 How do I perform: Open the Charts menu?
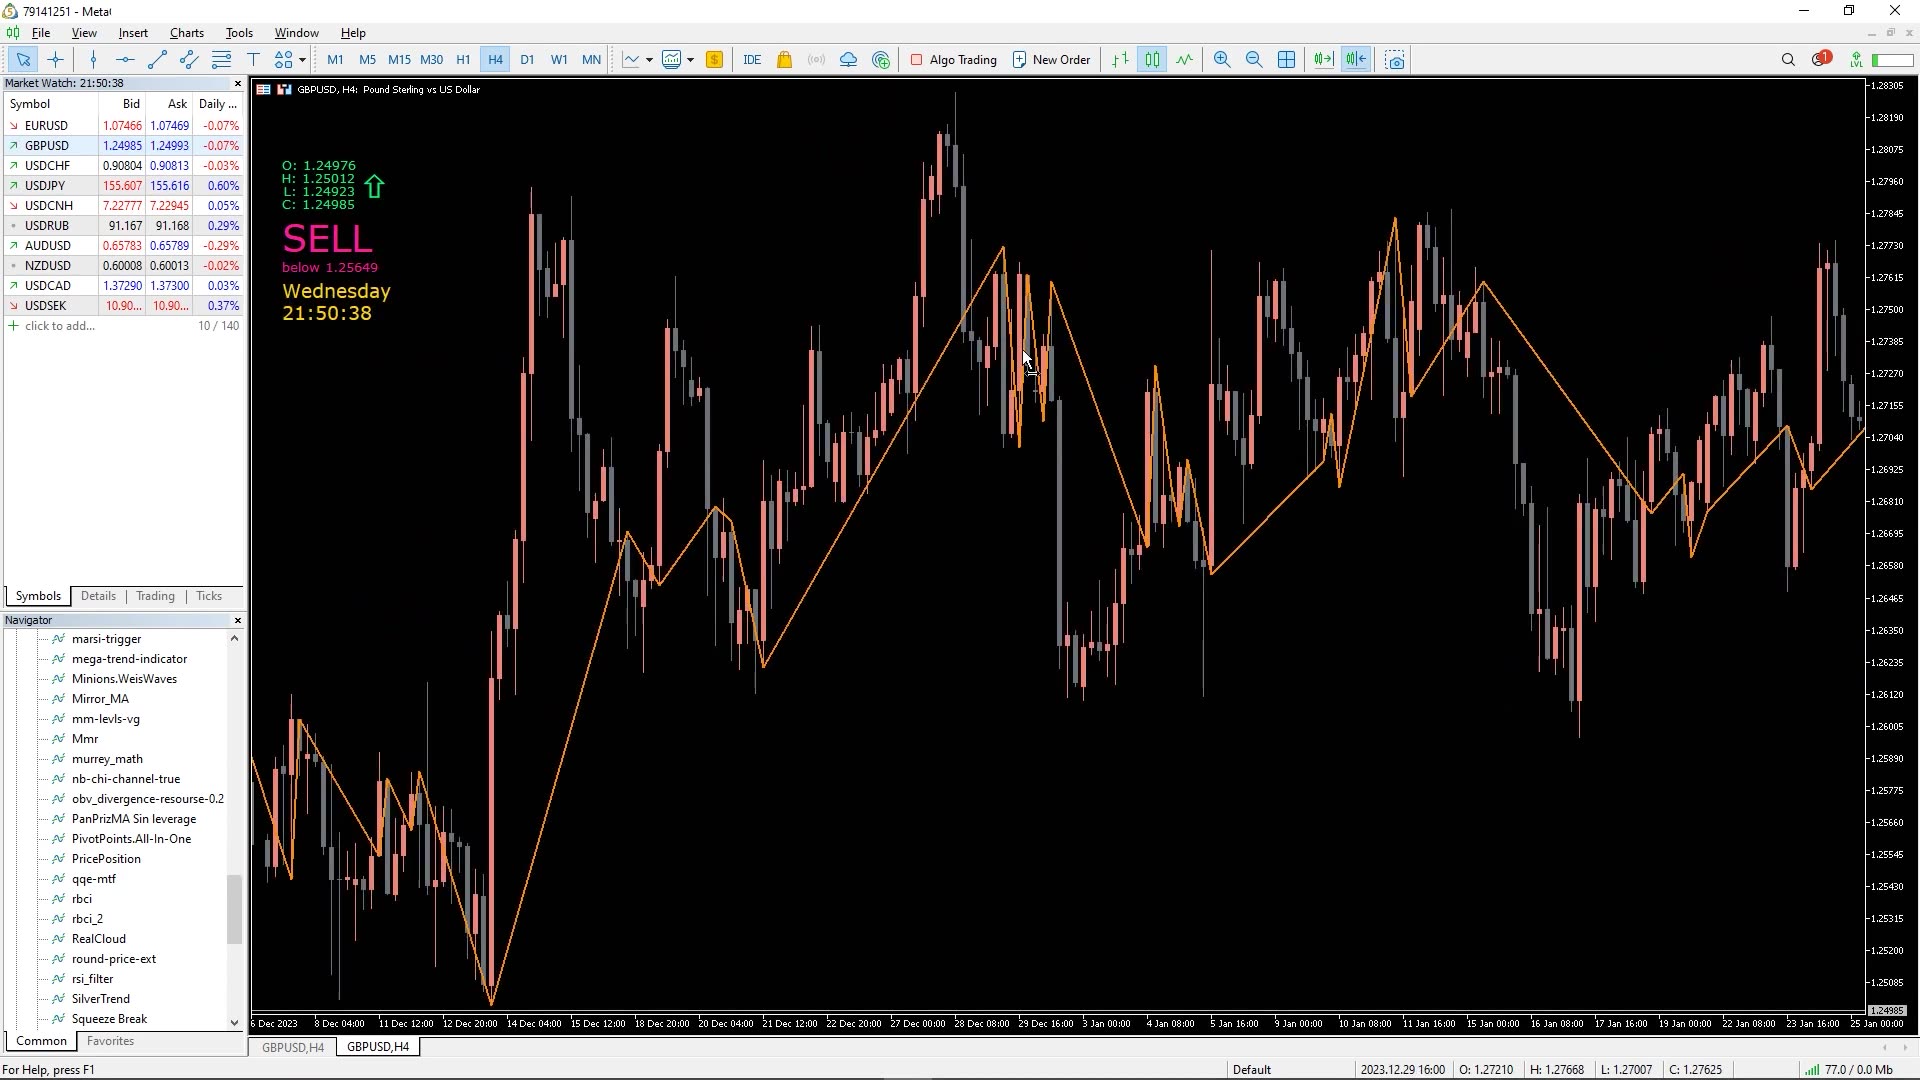tap(186, 33)
